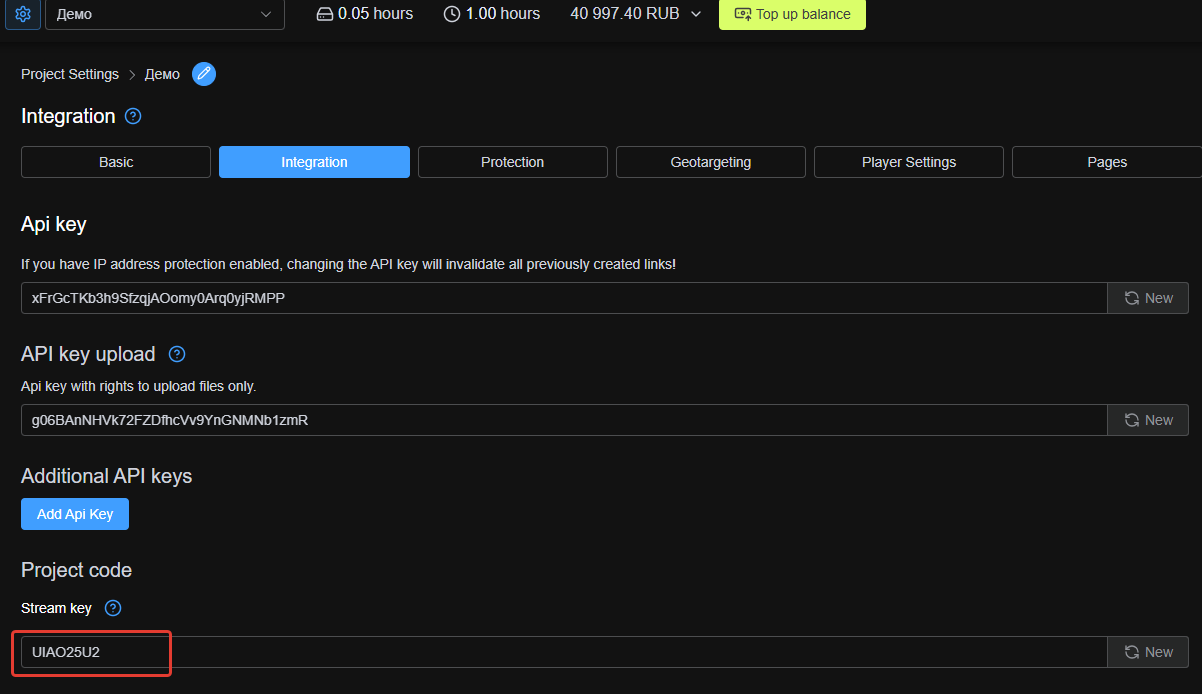Screen dimensions: 1202x694
Task: Go to the Geotargeting tab
Action: click(711, 162)
